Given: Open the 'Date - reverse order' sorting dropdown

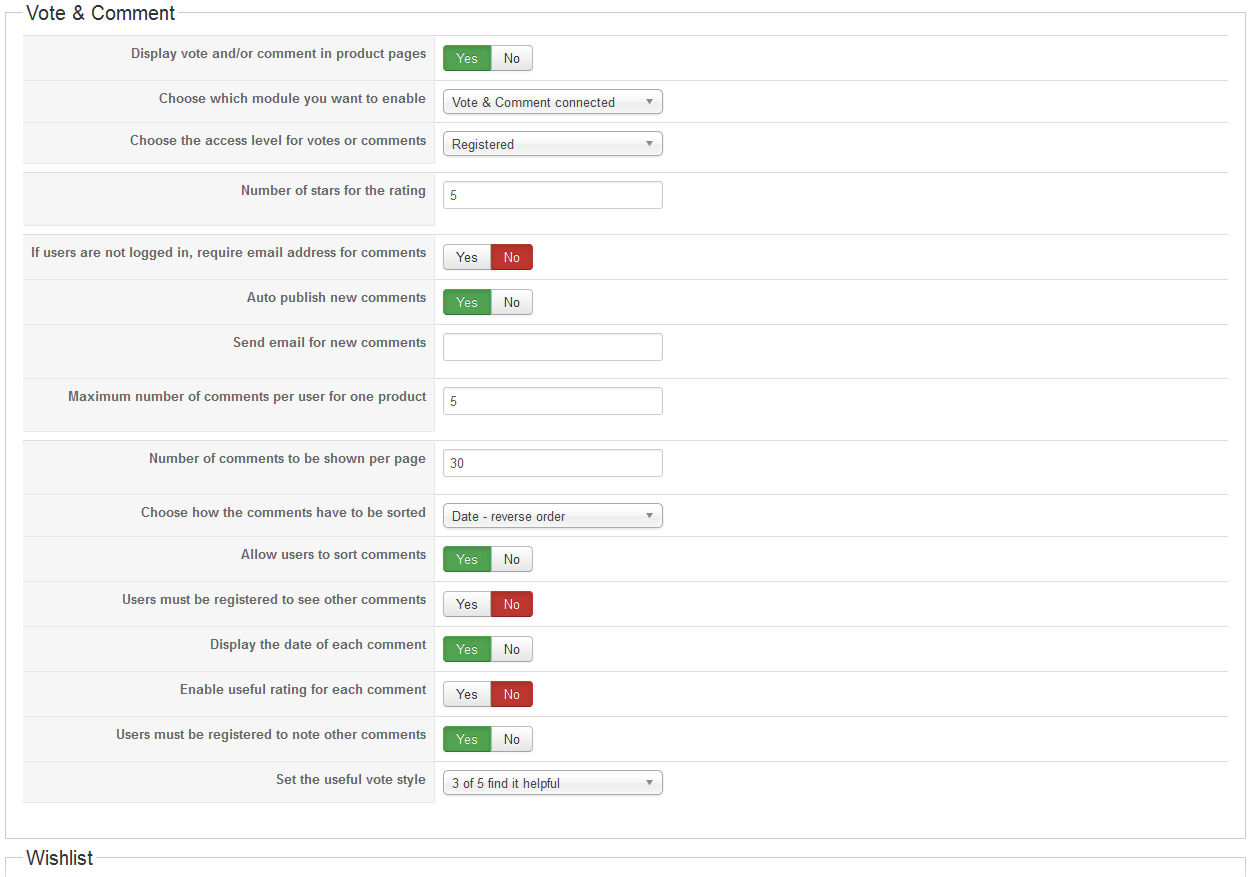Looking at the screenshot, I should pyautogui.click(x=552, y=516).
